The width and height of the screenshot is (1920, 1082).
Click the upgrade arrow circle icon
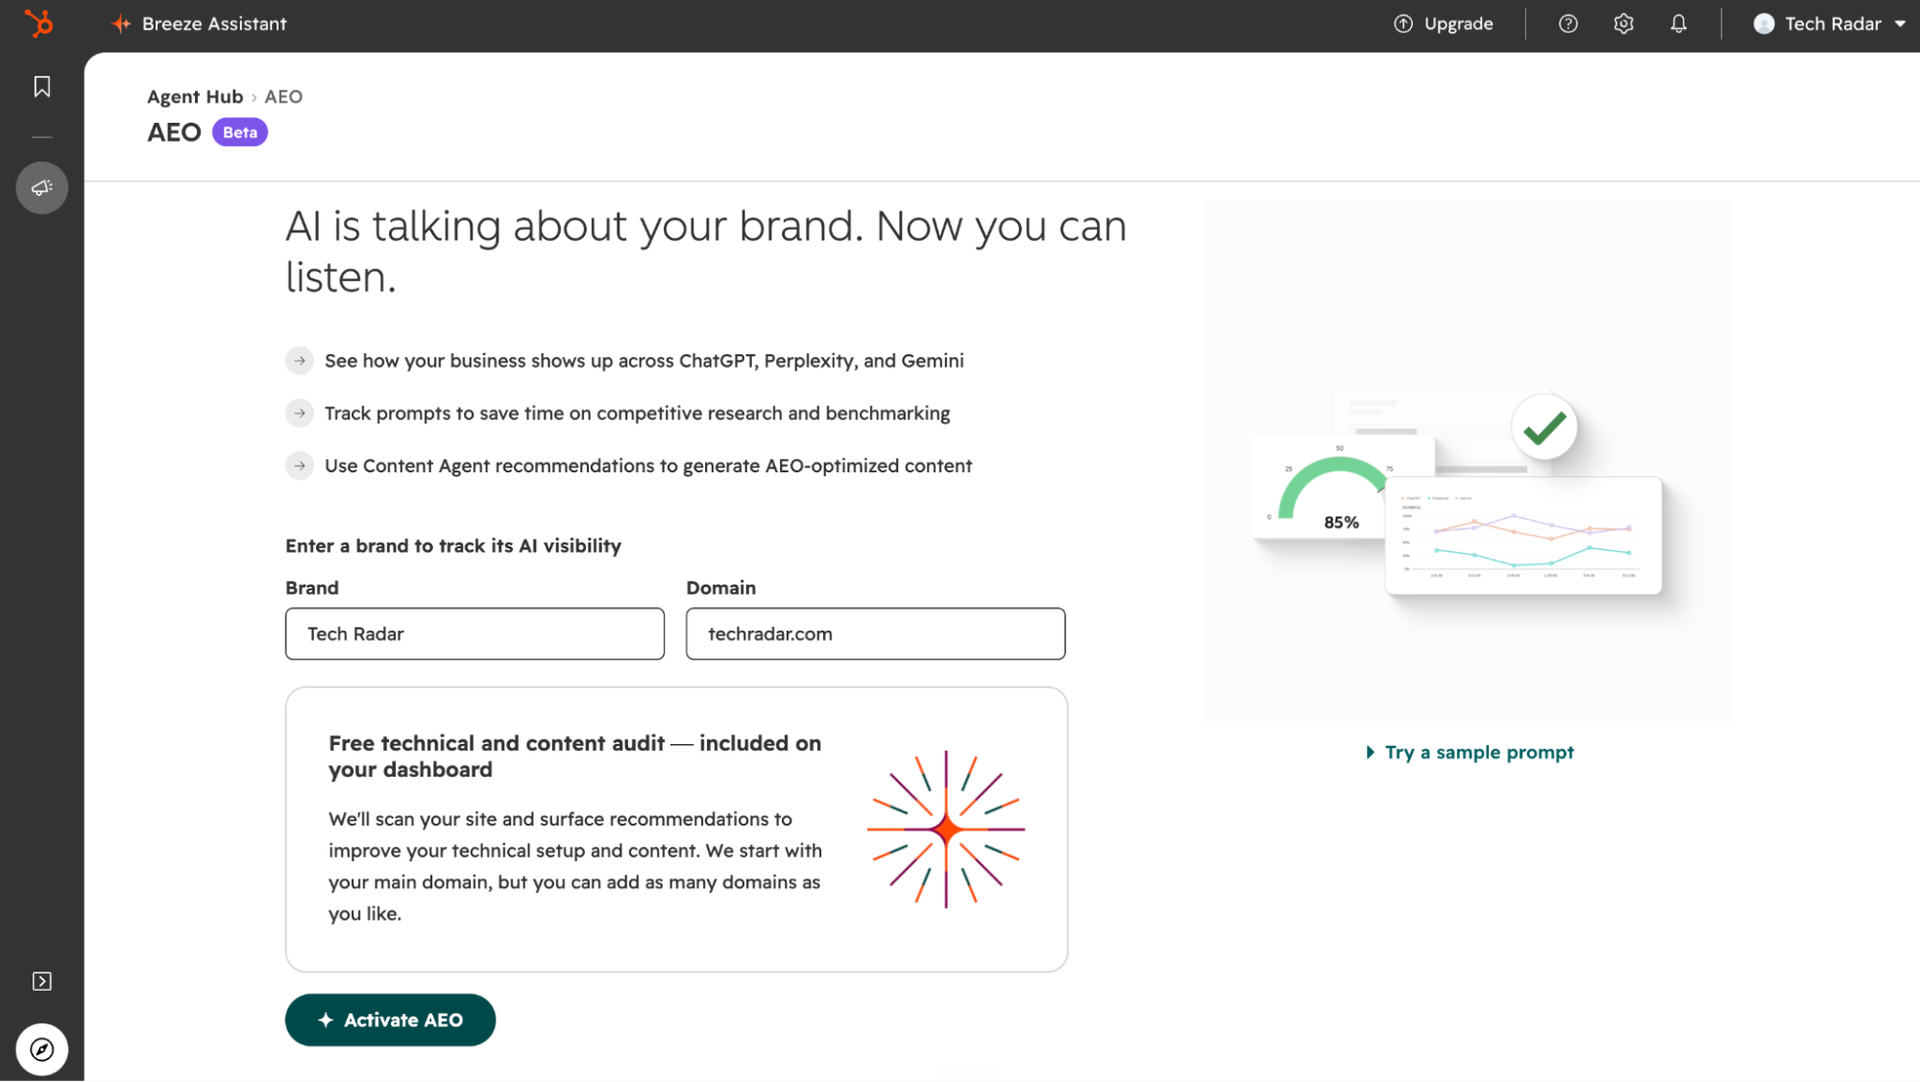click(x=1404, y=24)
